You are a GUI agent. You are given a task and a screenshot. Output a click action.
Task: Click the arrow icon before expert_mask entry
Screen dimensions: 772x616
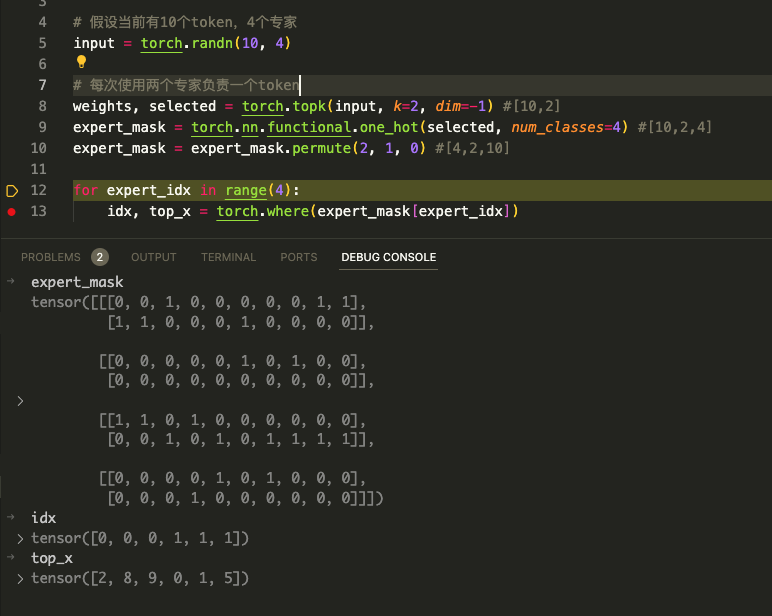10,282
